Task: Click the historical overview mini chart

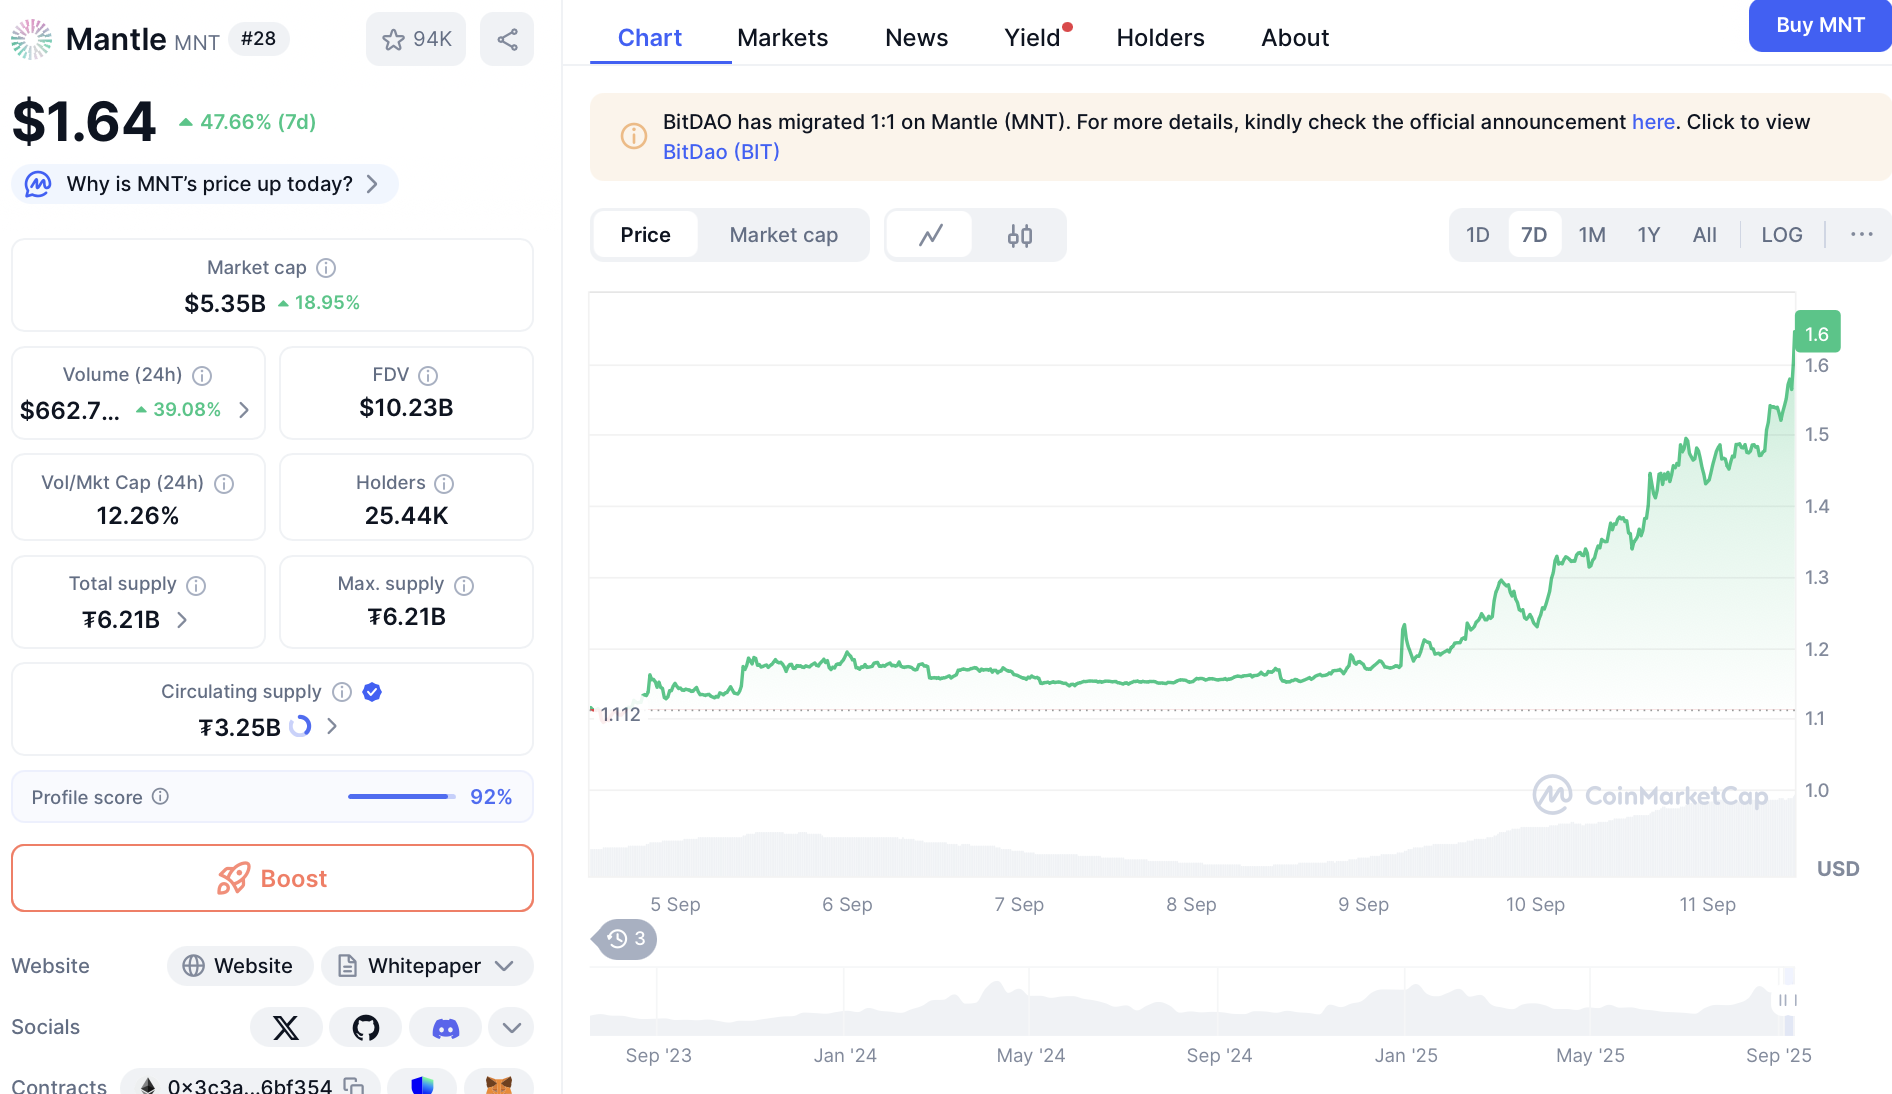Action: tap(1190, 1001)
